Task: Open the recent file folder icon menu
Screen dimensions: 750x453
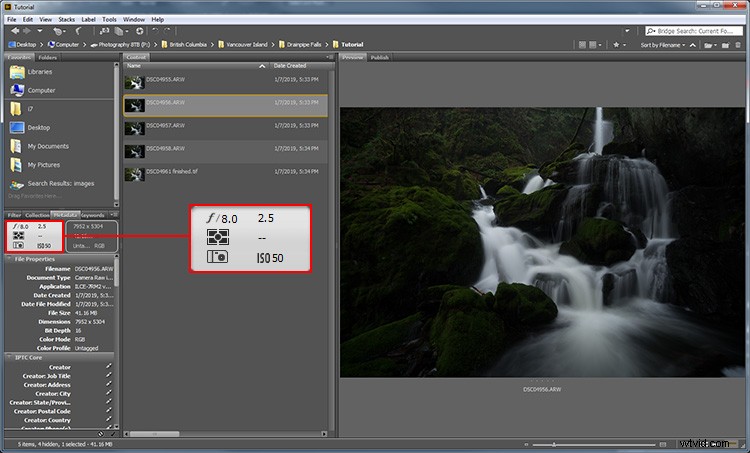Action: tap(710, 45)
